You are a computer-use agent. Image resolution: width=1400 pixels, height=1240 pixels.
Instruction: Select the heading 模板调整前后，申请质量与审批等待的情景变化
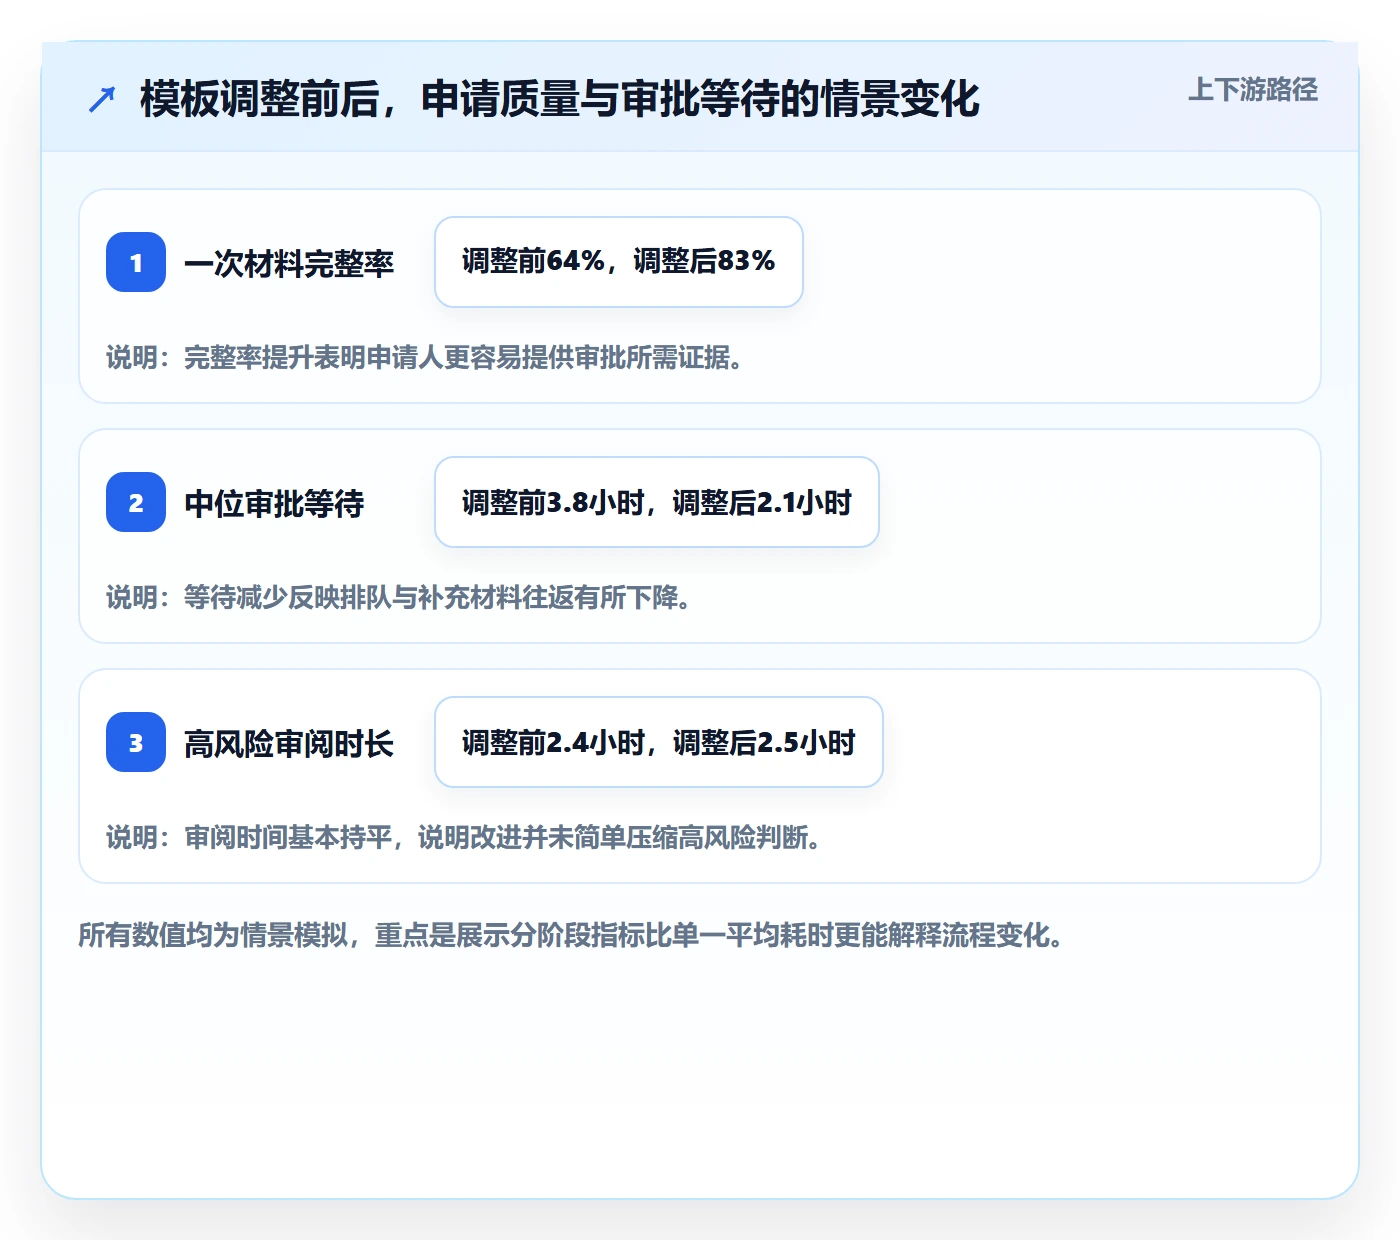tap(560, 99)
